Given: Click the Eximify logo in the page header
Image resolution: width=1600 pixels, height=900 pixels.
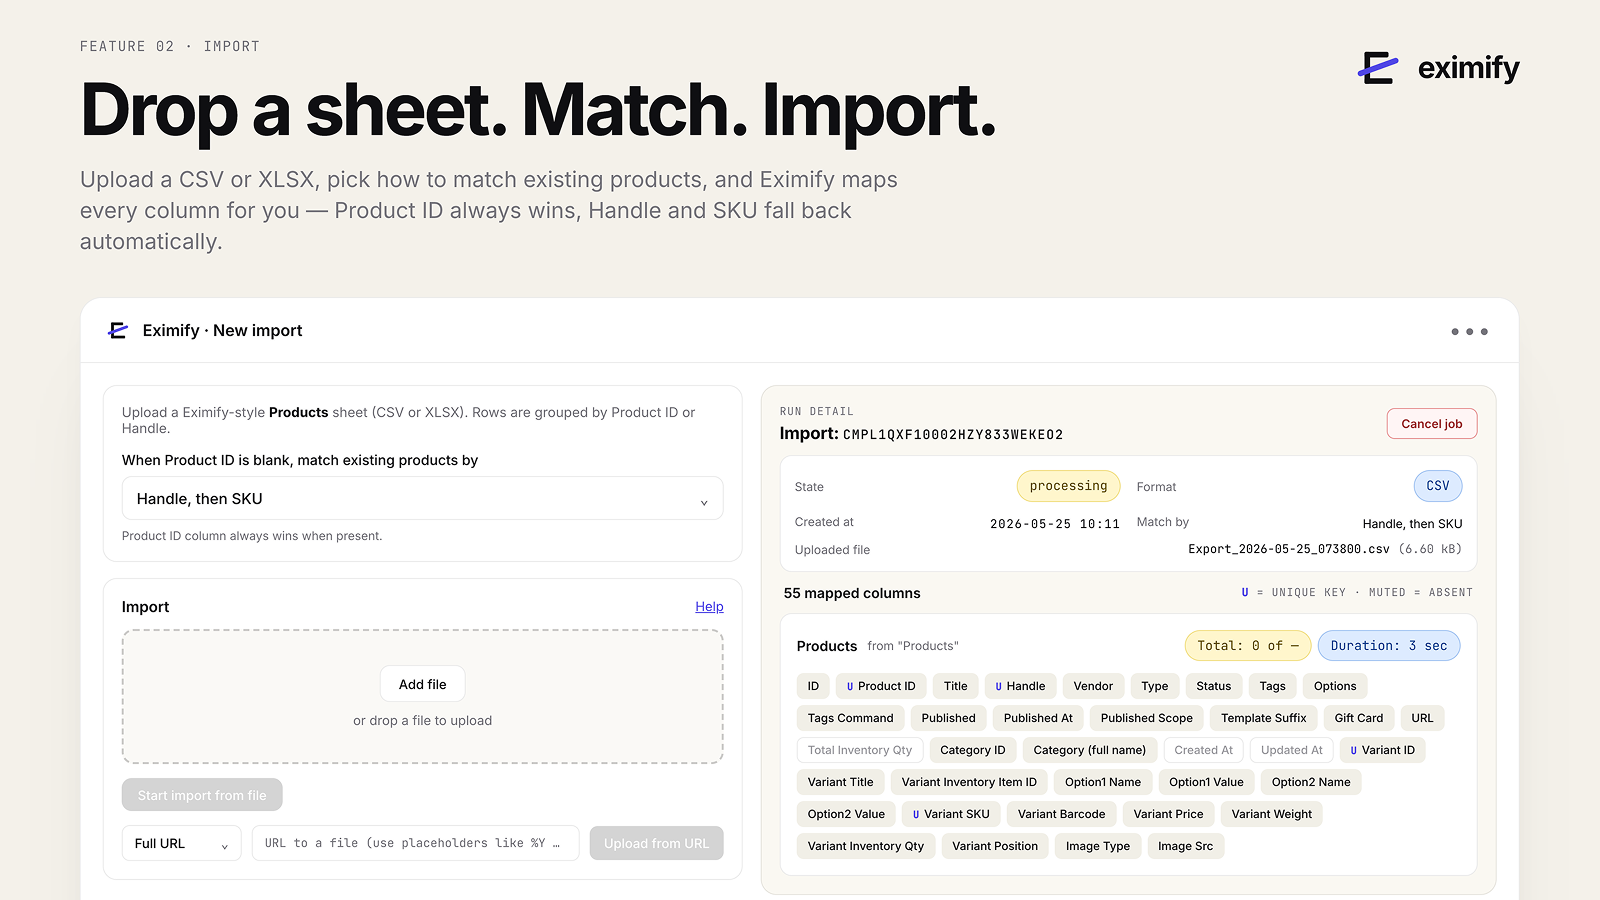Looking at the screenshot, I should pos(1438,68).
